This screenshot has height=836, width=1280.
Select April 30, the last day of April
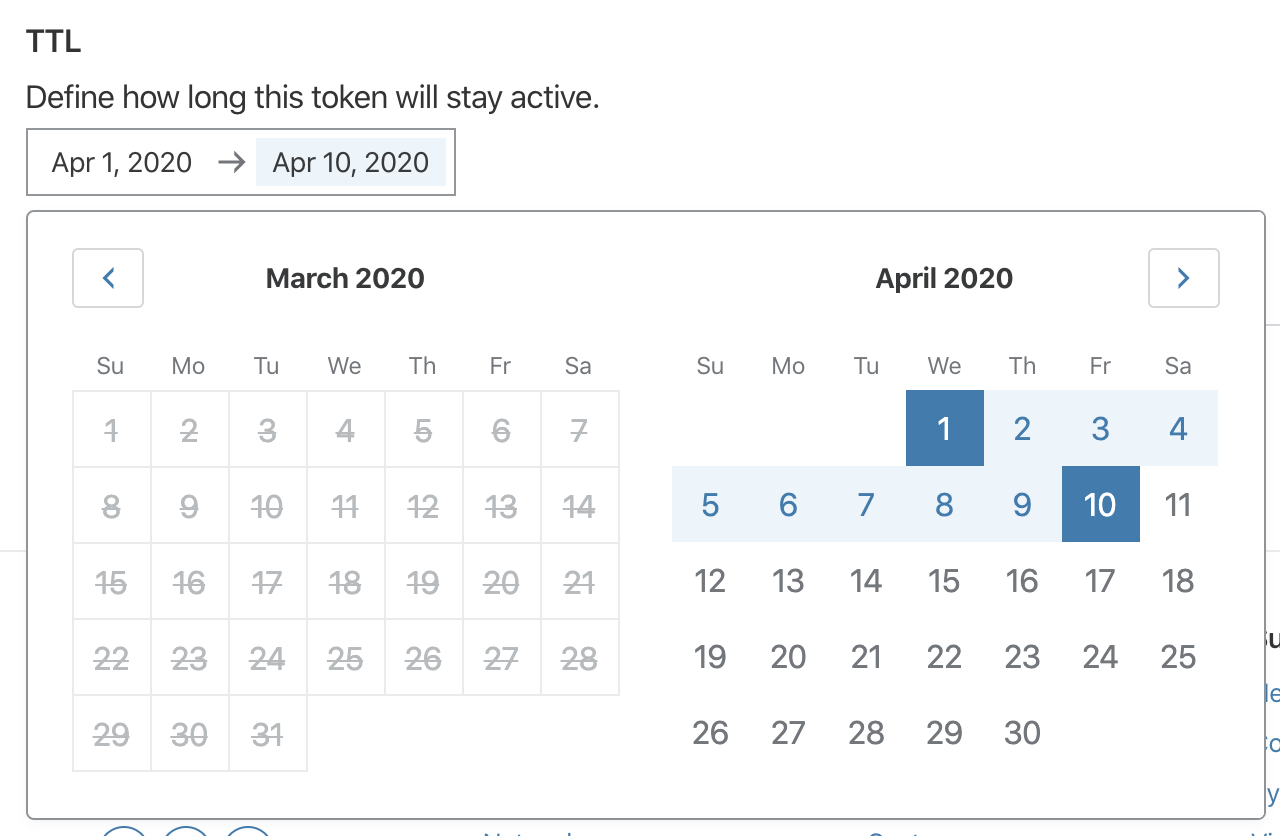tap(1022, 732)
